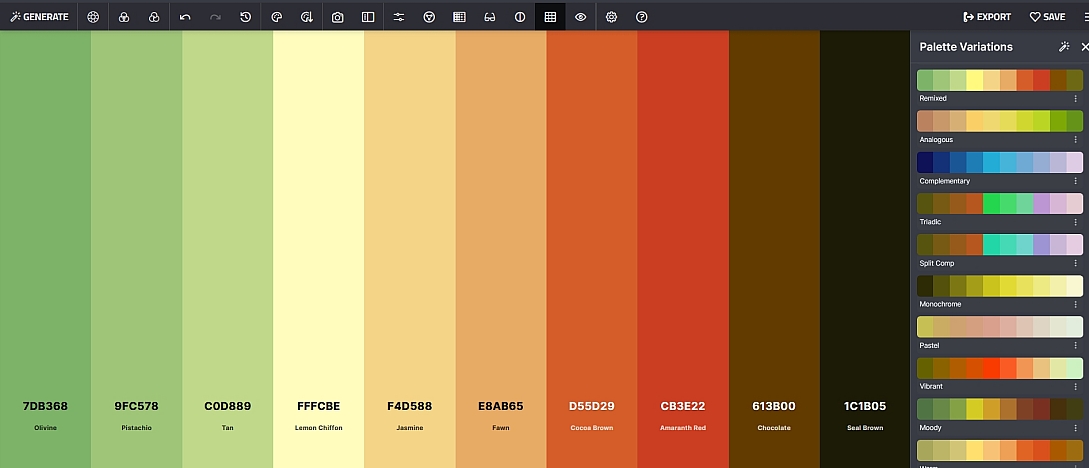Screen dimensions: 1089x468
Task: Select the Monochrome palette variation strip
Action: click(x=999, y=286)
